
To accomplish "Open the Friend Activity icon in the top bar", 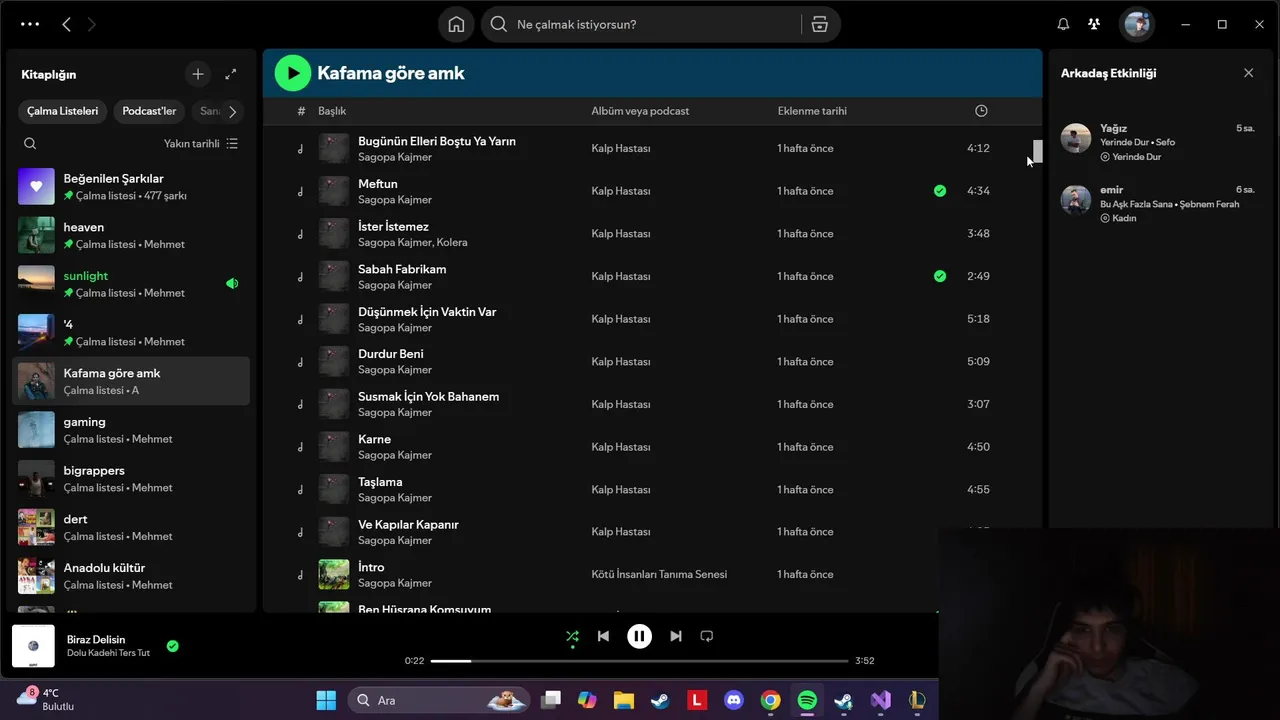I will [x=1094, y=25].
